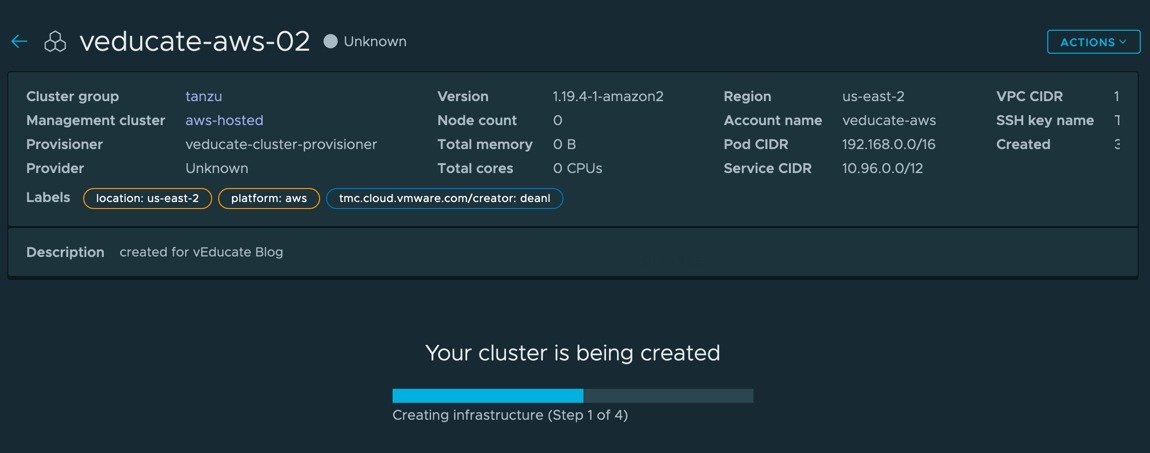The height and width of the screenshot is (453, 1150).
Task: Click the cluster hexagon icon beside the title
Action: pos(55,43)
